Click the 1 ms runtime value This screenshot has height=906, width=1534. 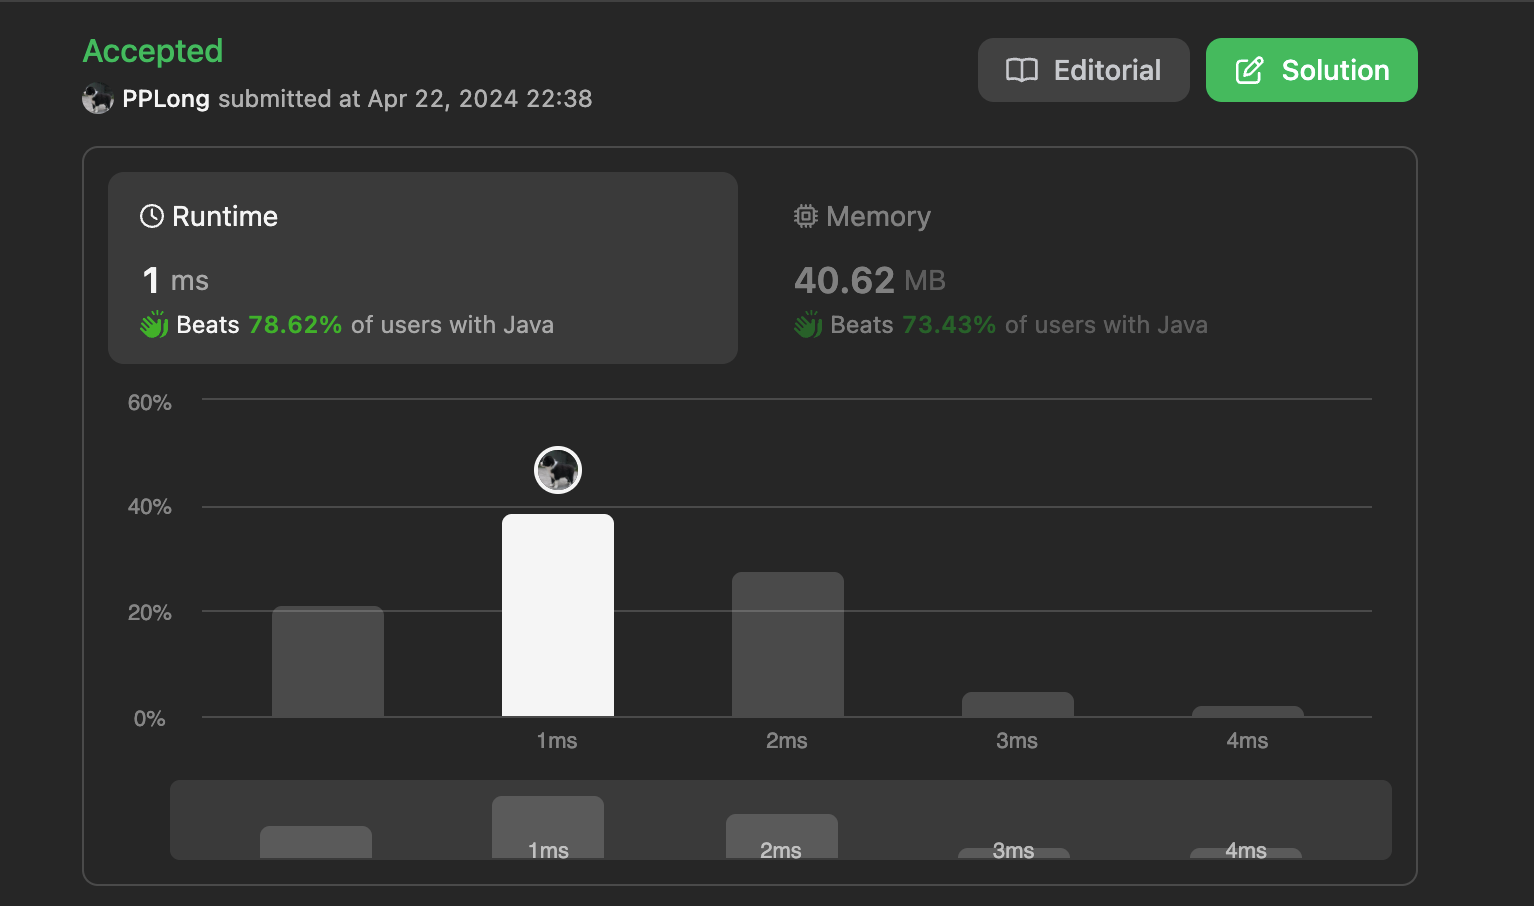point(176,280)
